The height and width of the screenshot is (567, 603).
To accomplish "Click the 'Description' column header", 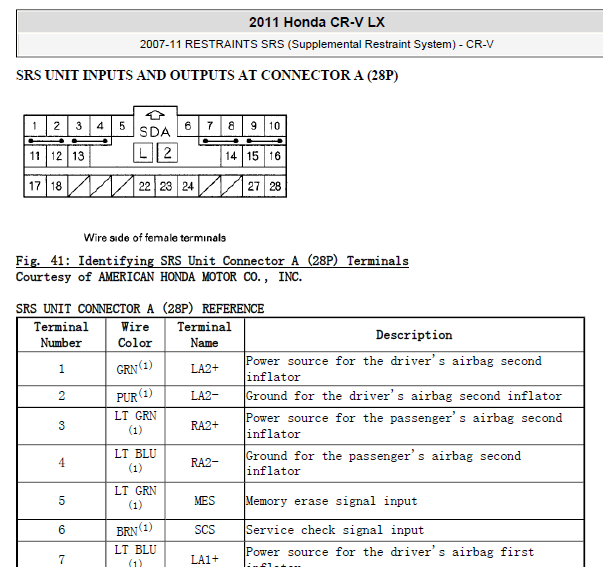I will click(414, 335).
